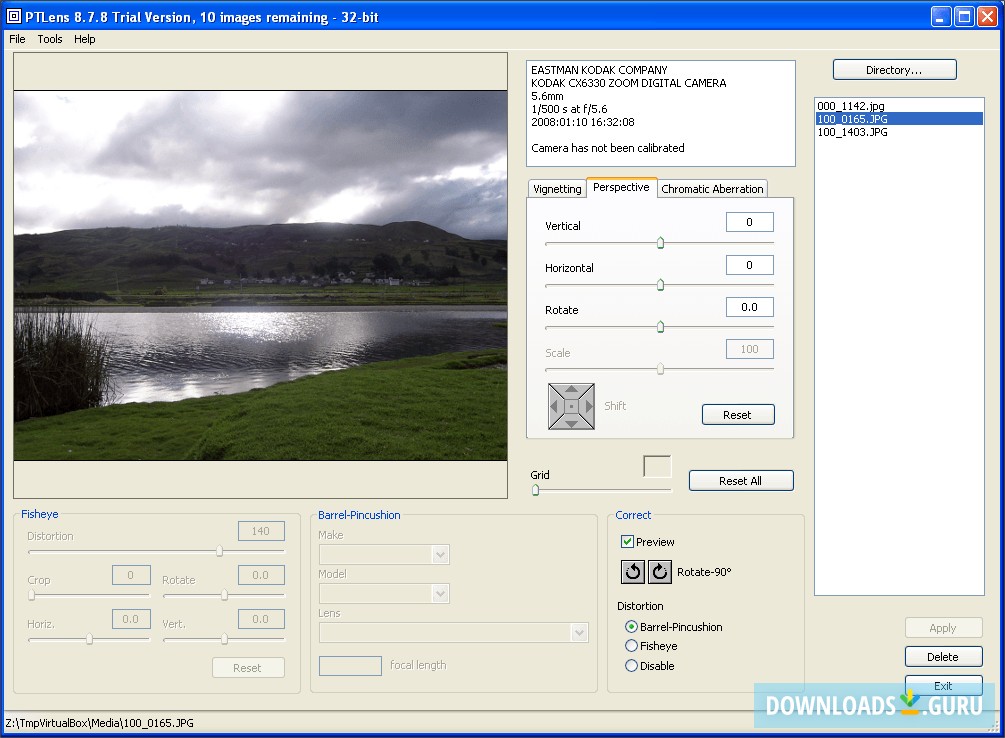Select Fisheye distortion radio button

tap(631, 646)
